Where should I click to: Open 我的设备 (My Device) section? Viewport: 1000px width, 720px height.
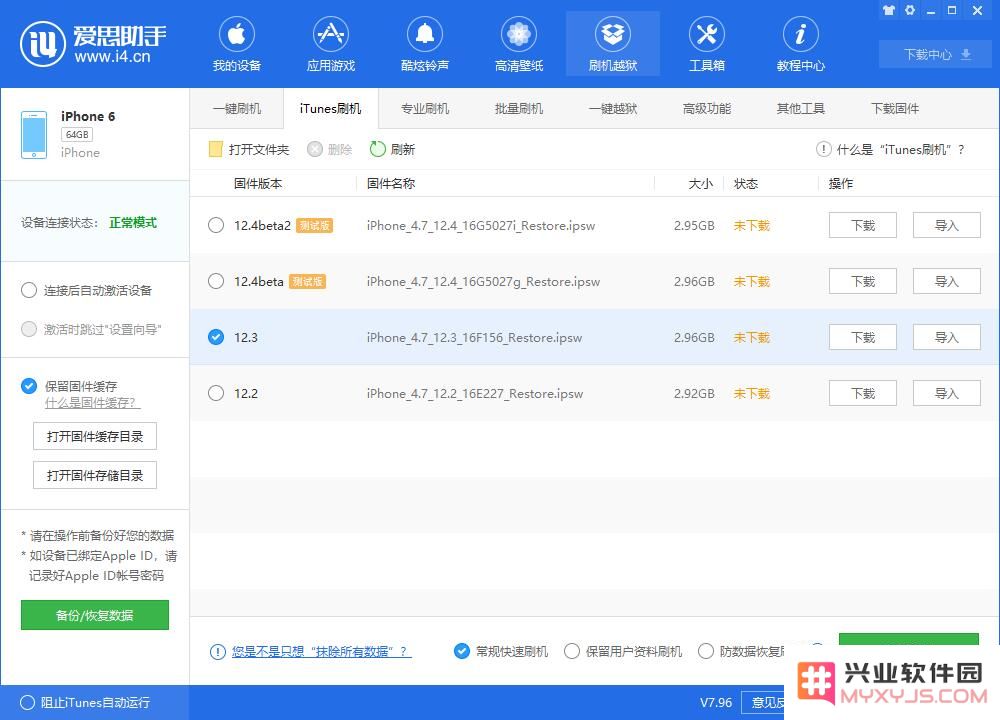coord(237,43)
